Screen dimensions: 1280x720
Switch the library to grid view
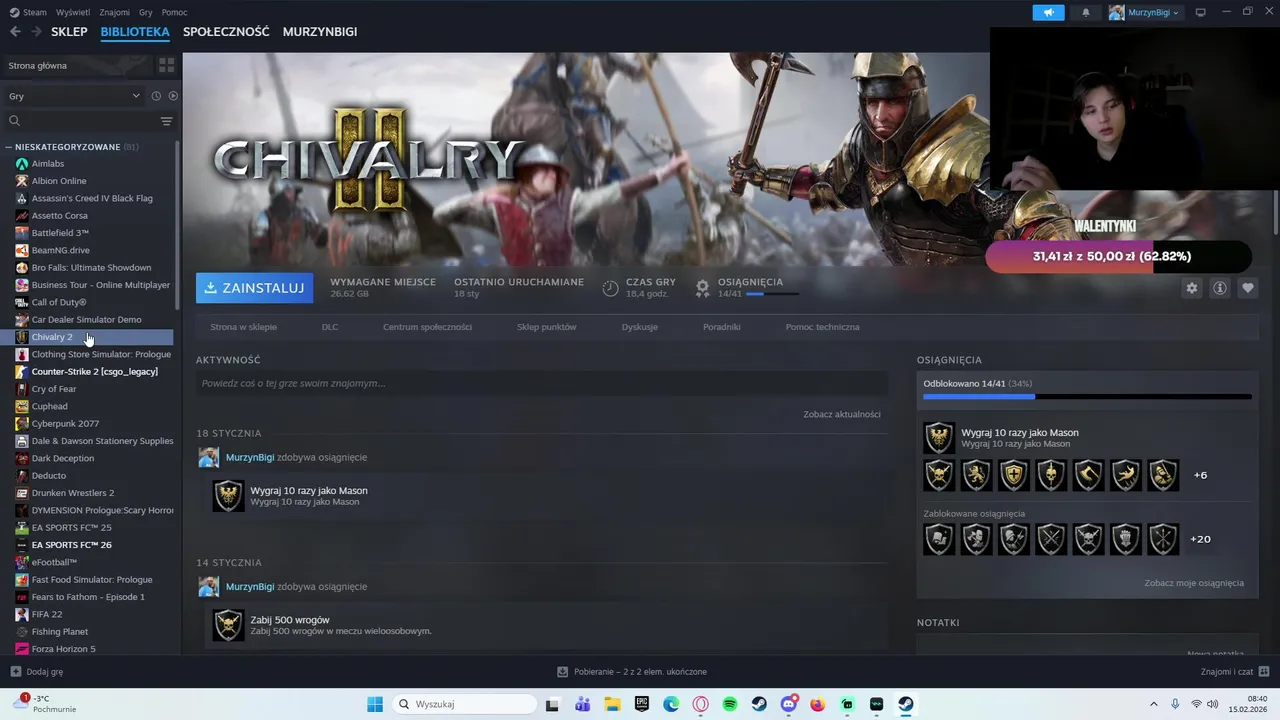tap(166, 65)
